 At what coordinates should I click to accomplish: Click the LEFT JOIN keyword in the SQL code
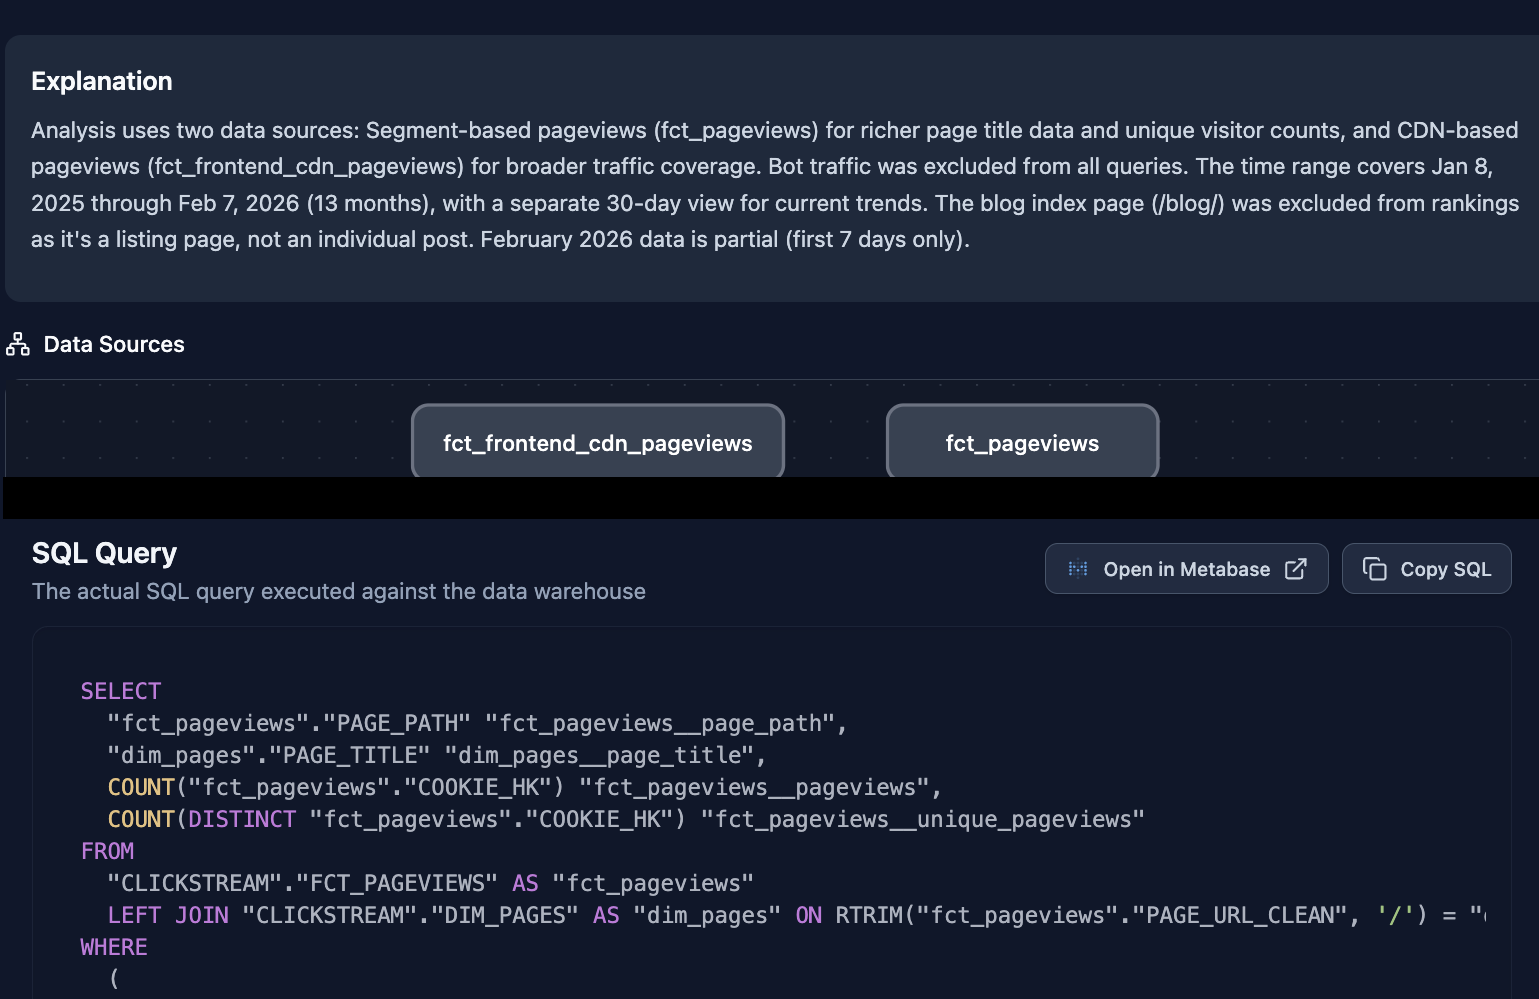pyautogui.click(x=167, y=914)
